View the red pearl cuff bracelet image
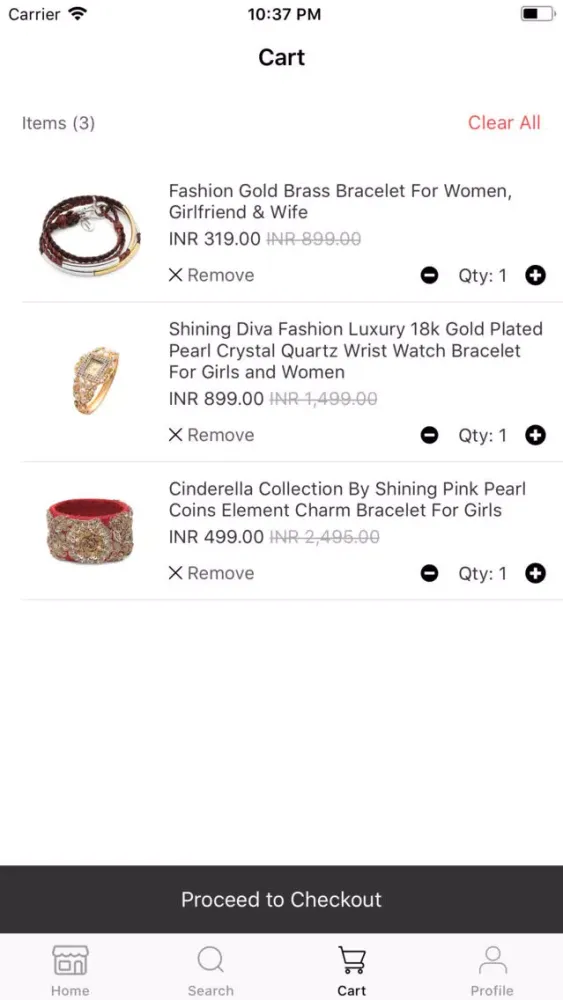The width and height of the screenshot is (563, 1000). 90,531
